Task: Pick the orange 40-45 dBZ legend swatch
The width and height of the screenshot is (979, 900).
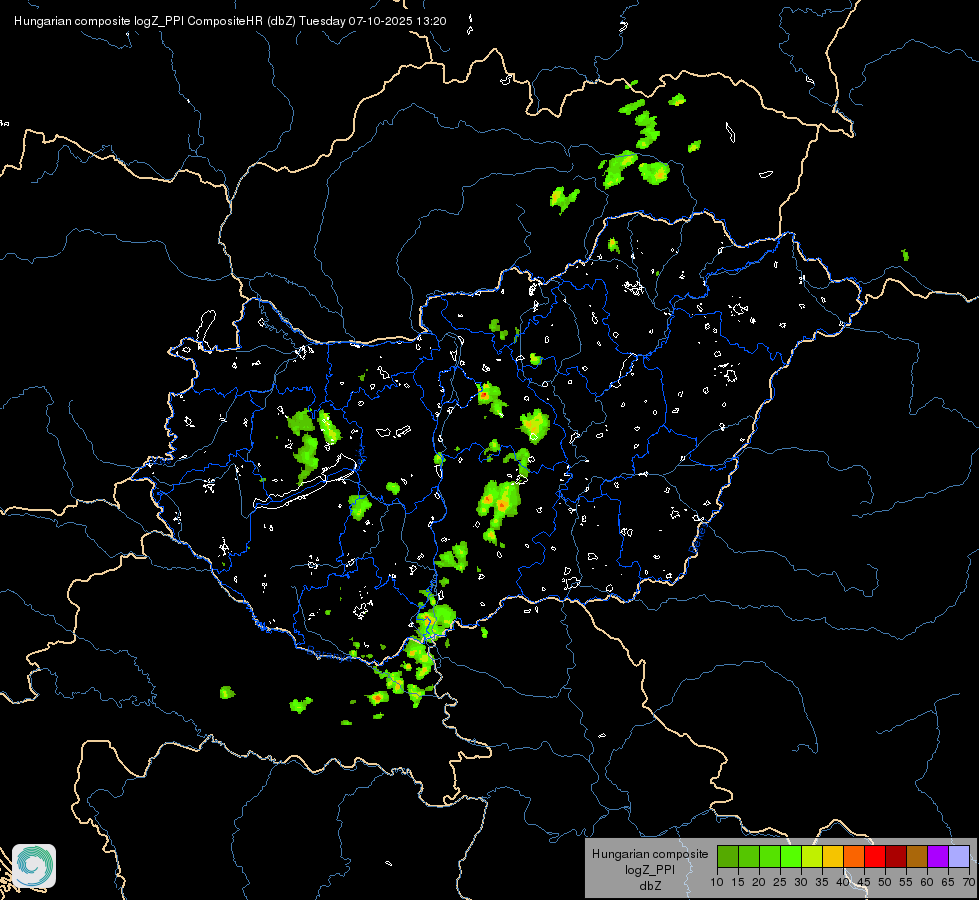Action: pos(854,856)
